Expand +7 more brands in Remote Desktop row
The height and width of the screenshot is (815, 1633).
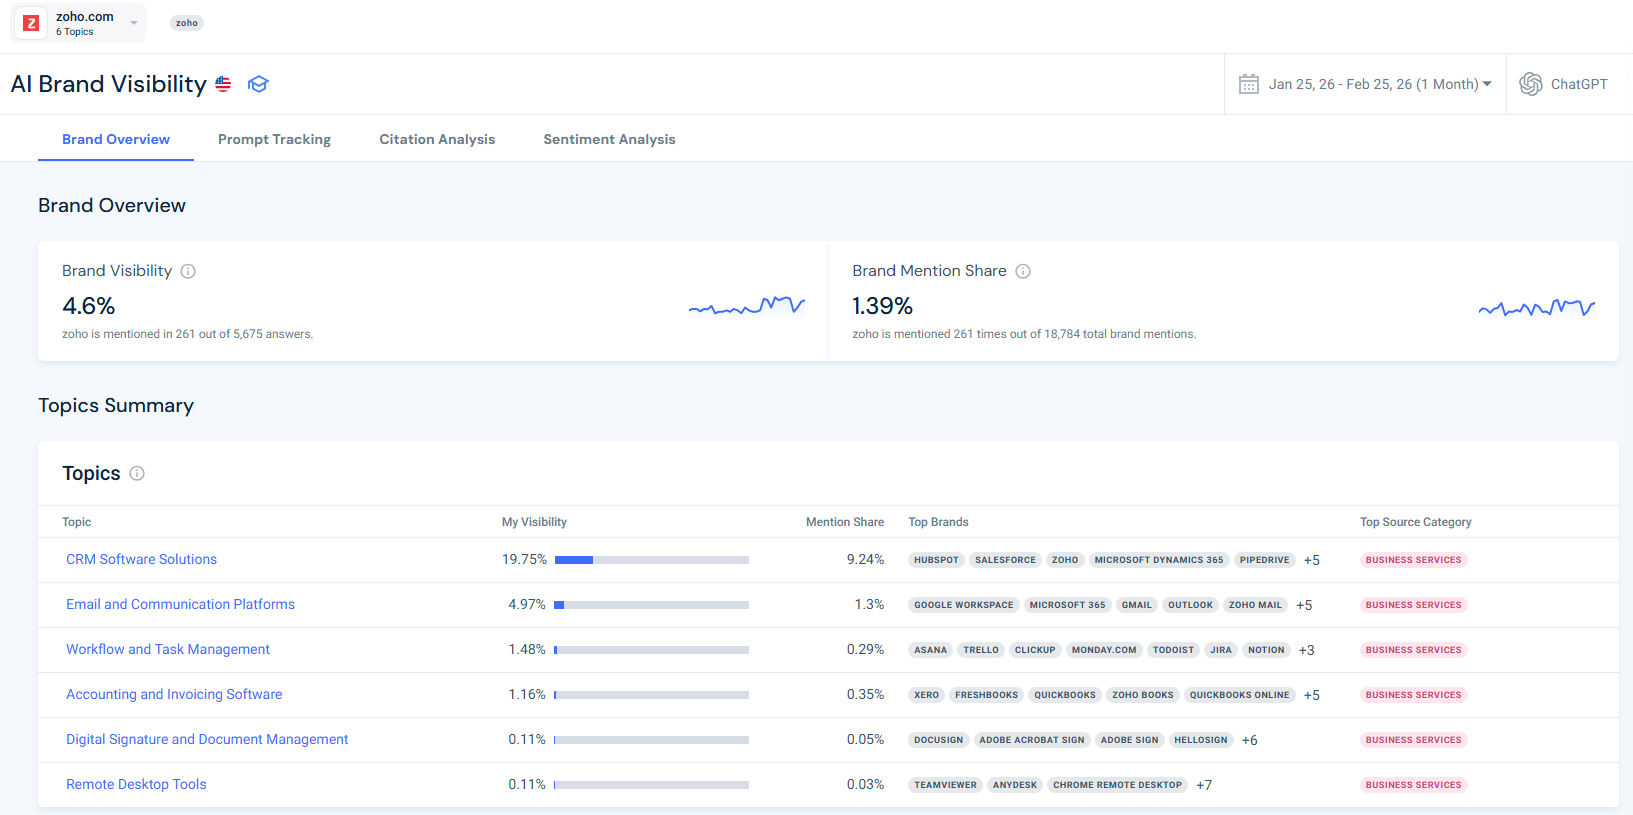pyautogui.click(x=1204, y=785)
